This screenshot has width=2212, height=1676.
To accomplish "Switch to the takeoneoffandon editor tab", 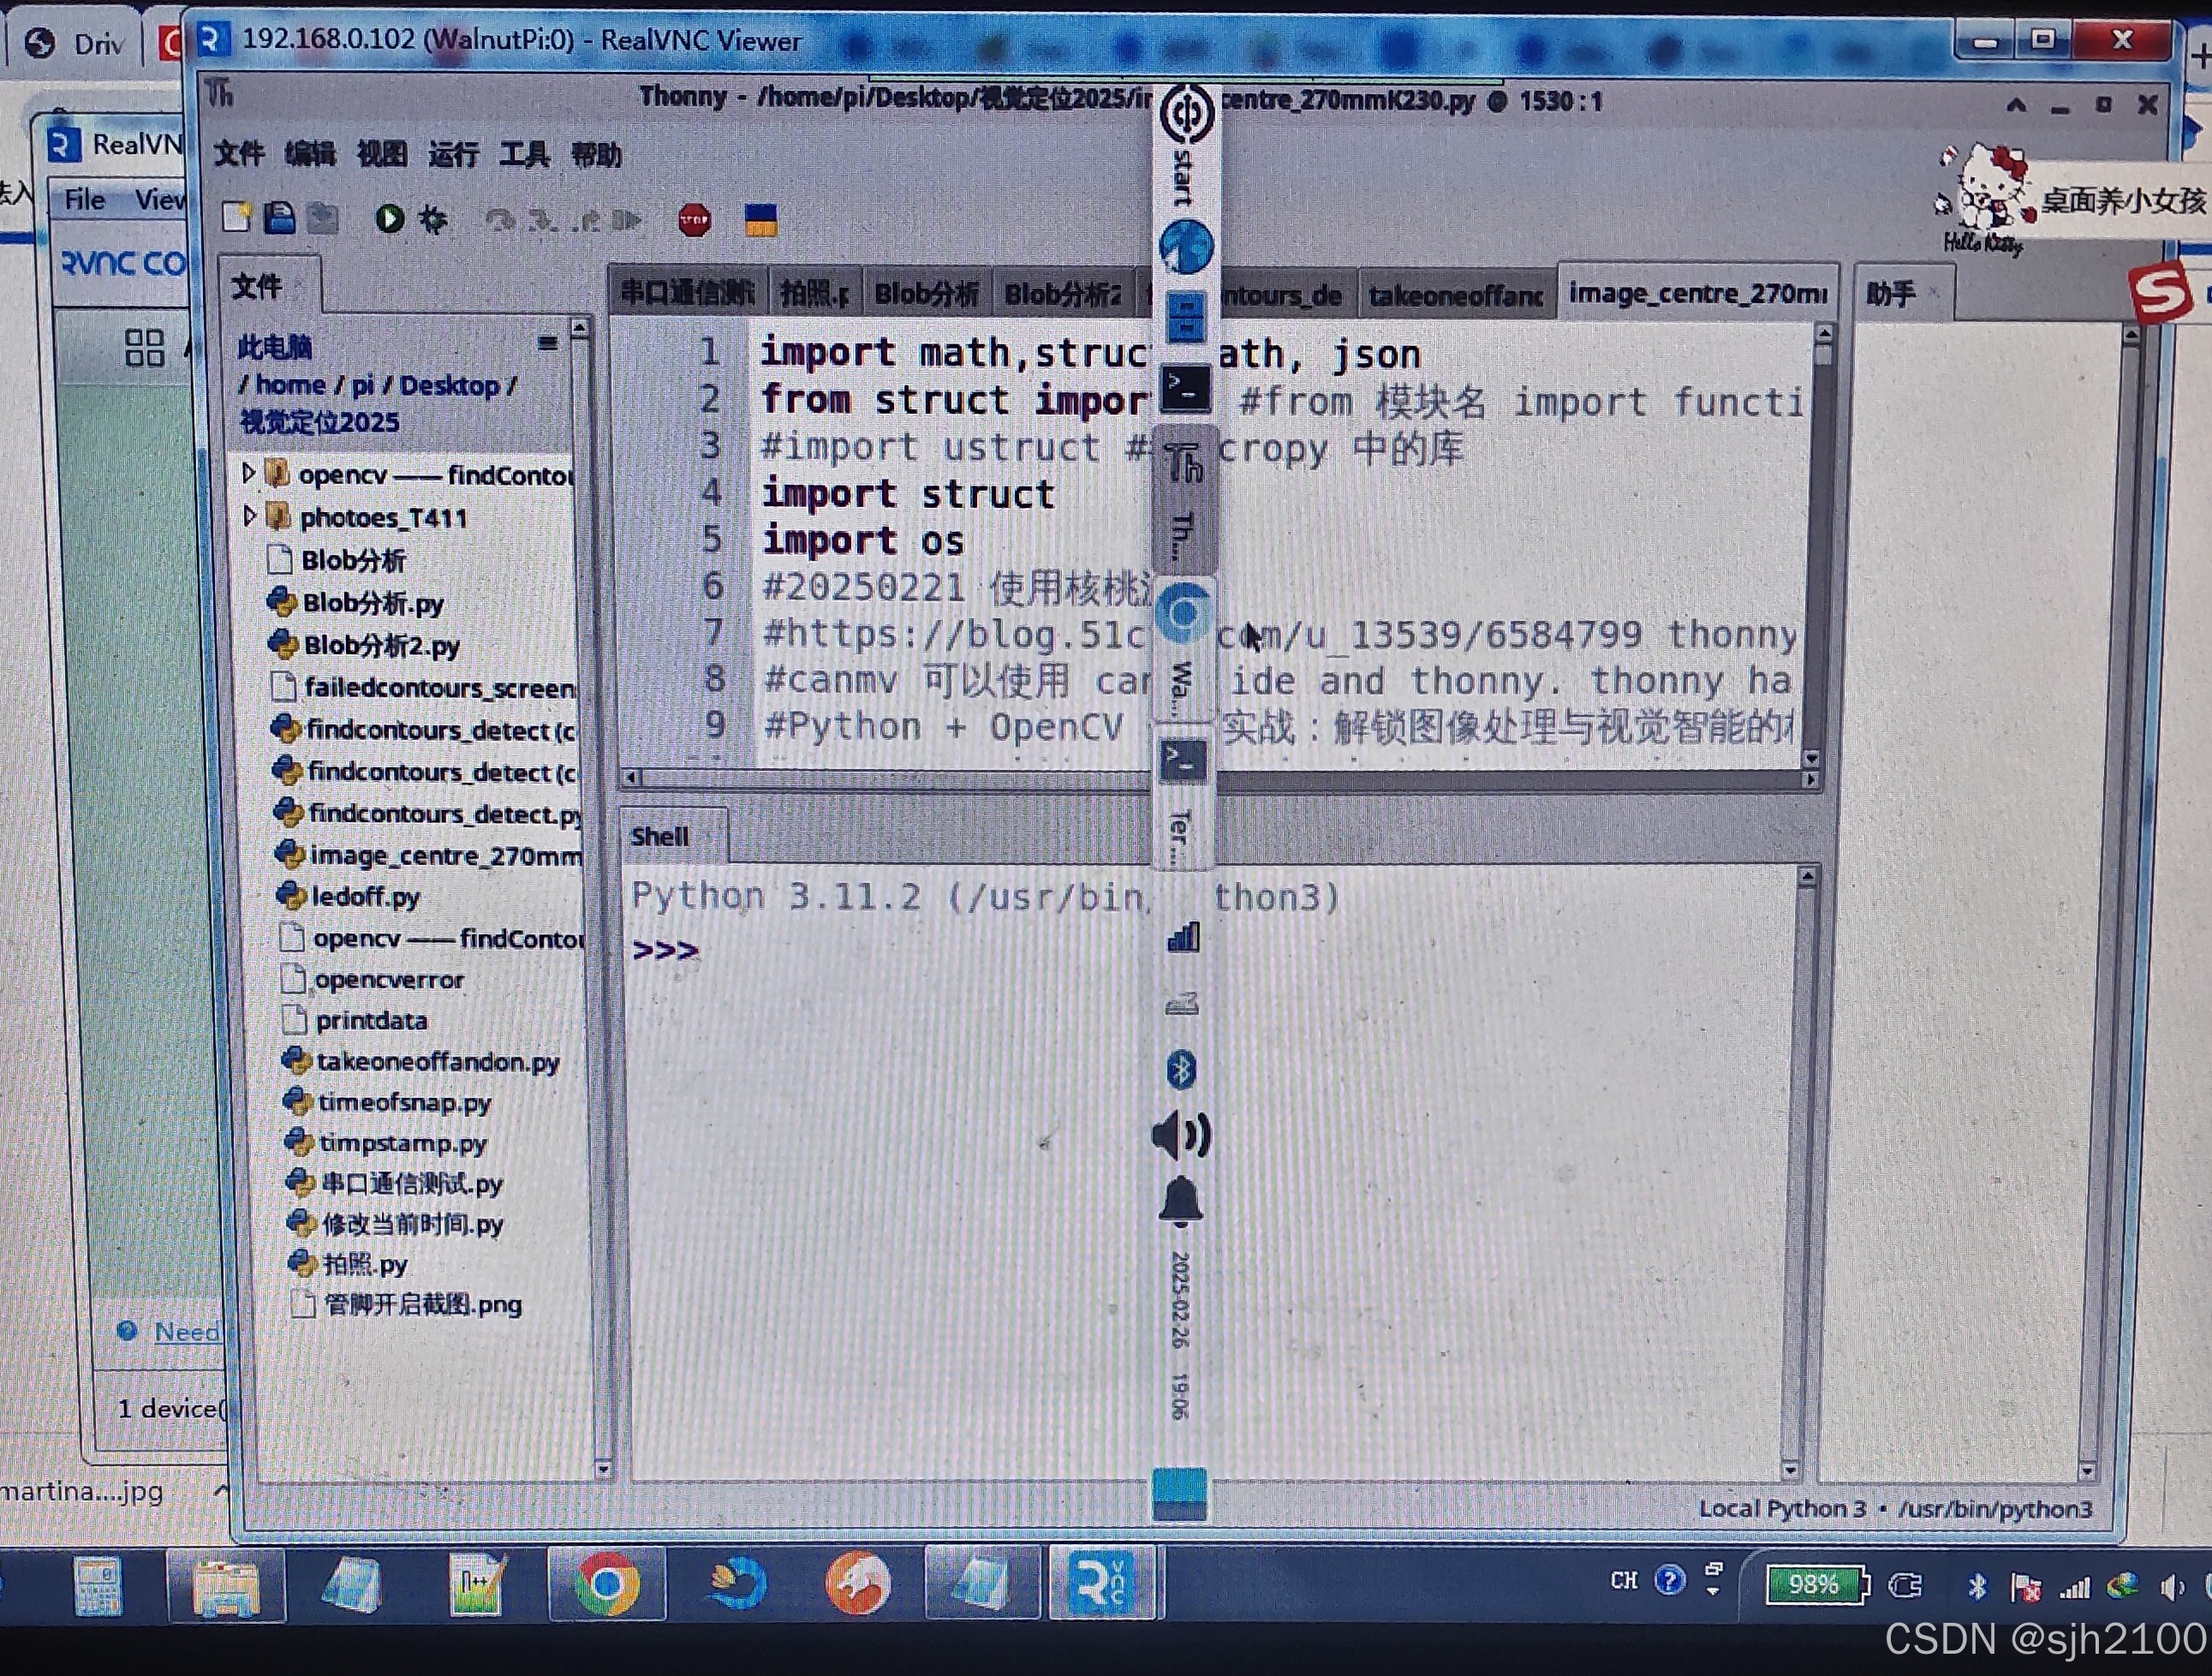I will pos(1455,295).
